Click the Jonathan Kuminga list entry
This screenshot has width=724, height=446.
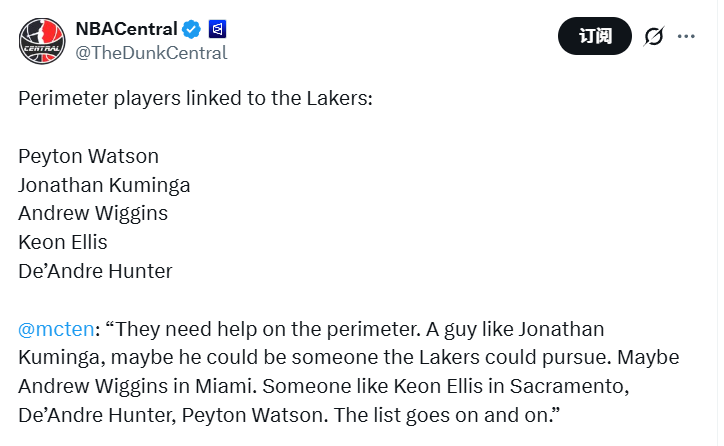click(104, 185)
